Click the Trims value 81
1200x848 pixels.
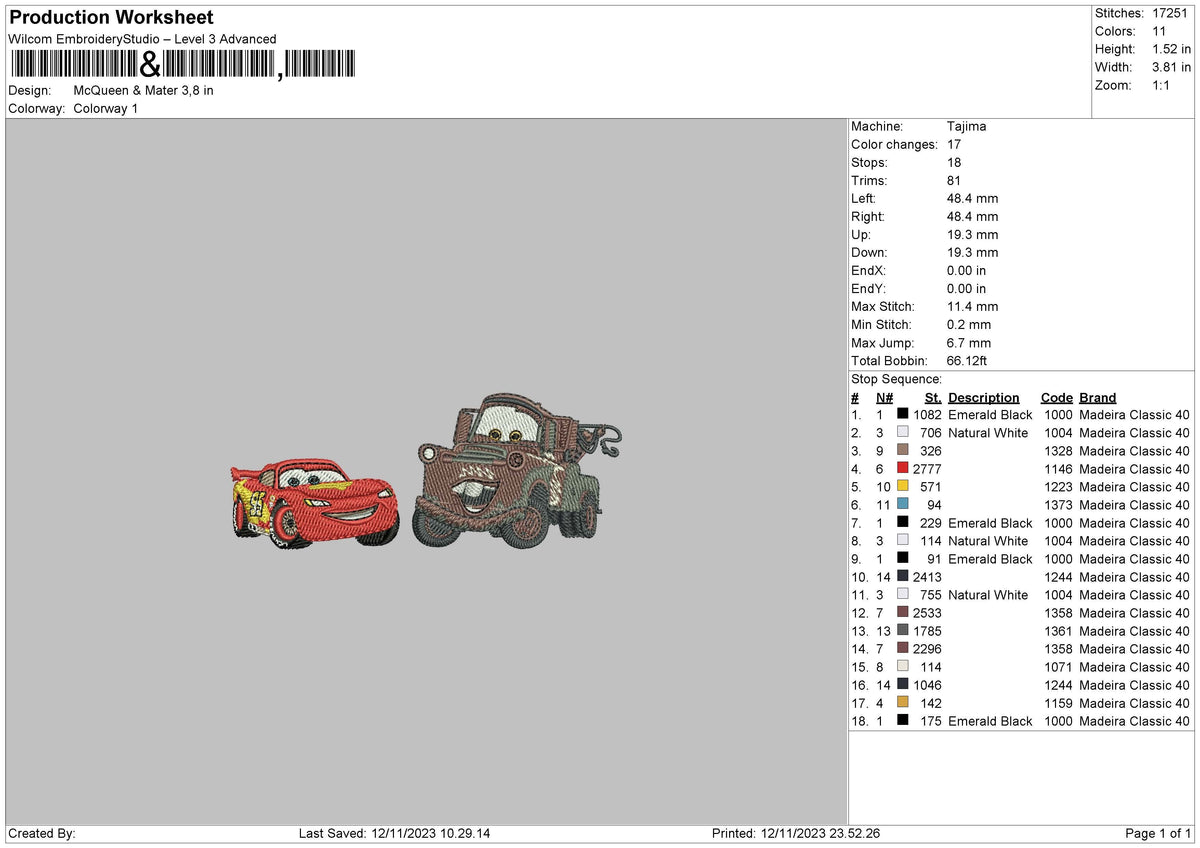[954, 181]
